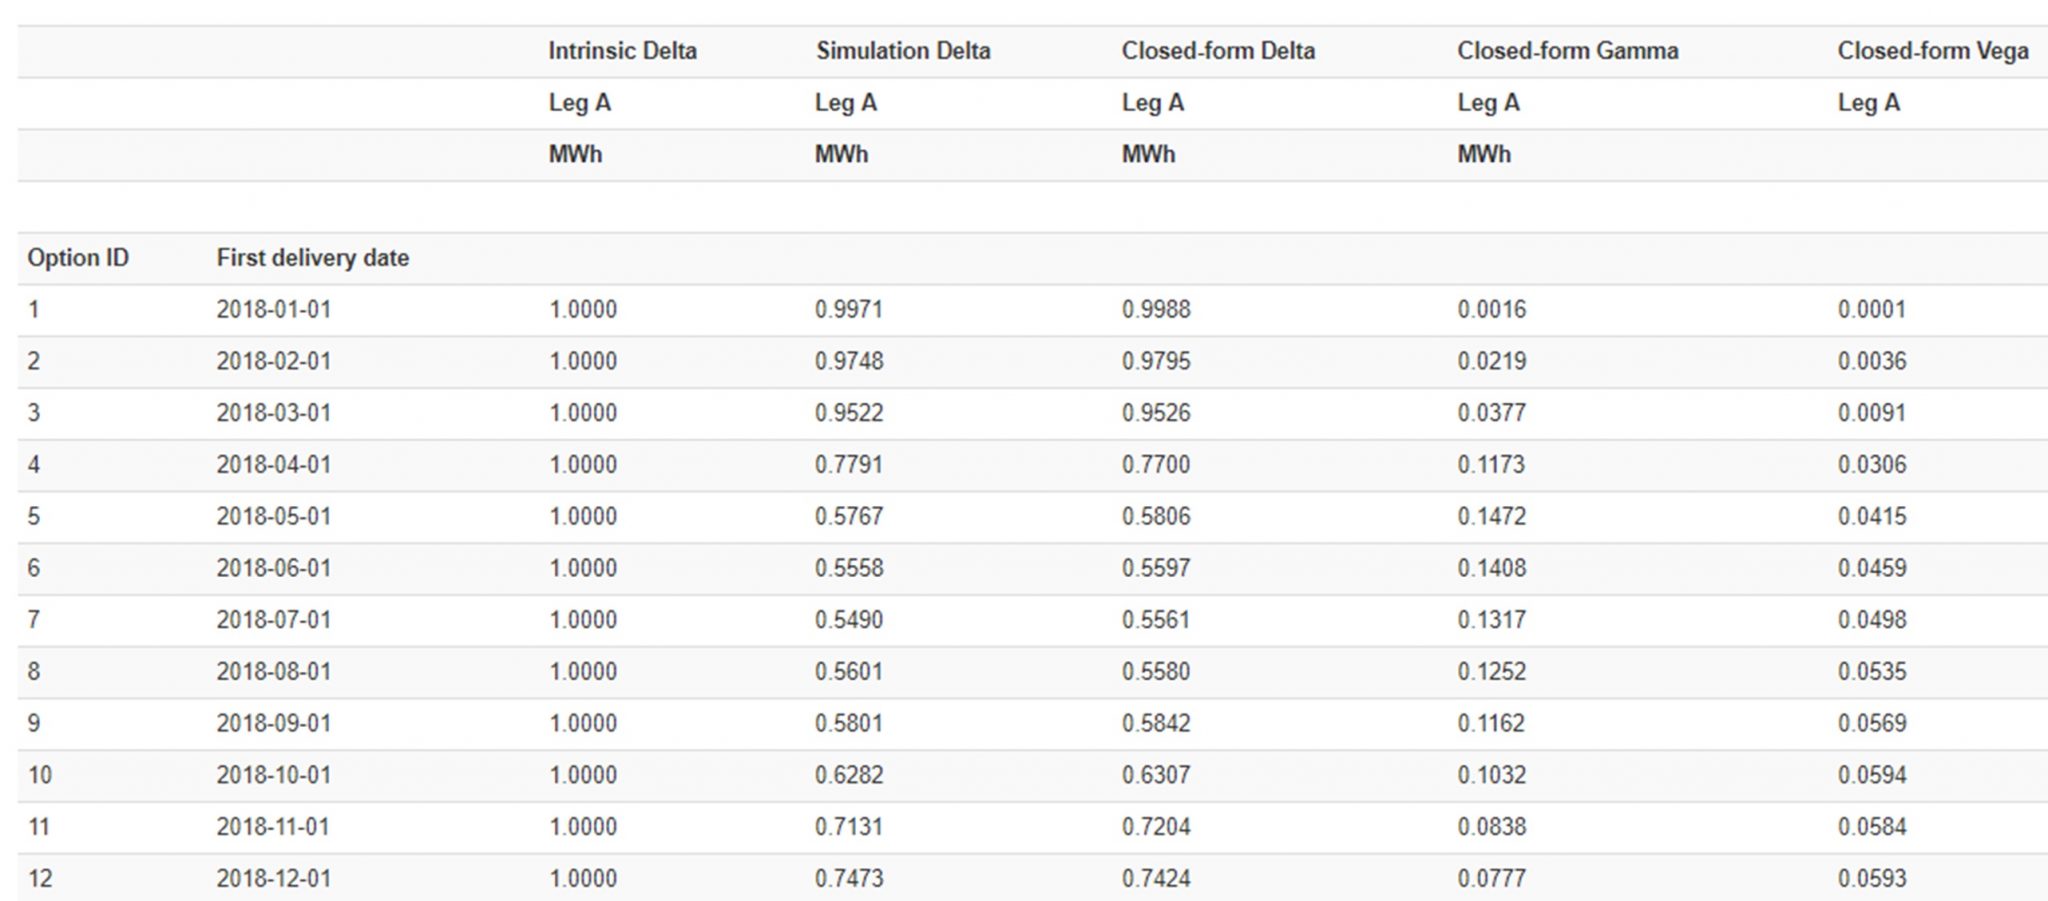Click MWh unit under Closed-form Delta
Viewport: 2048px width, 901px height.
click(1148, 155)
